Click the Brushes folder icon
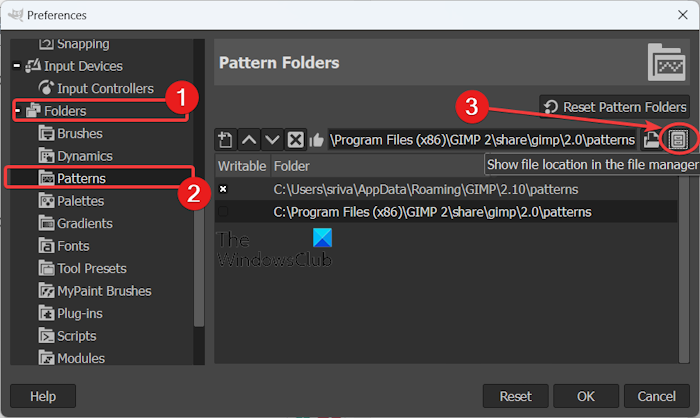Screen dimensions: 700x418 coord(46,134)
